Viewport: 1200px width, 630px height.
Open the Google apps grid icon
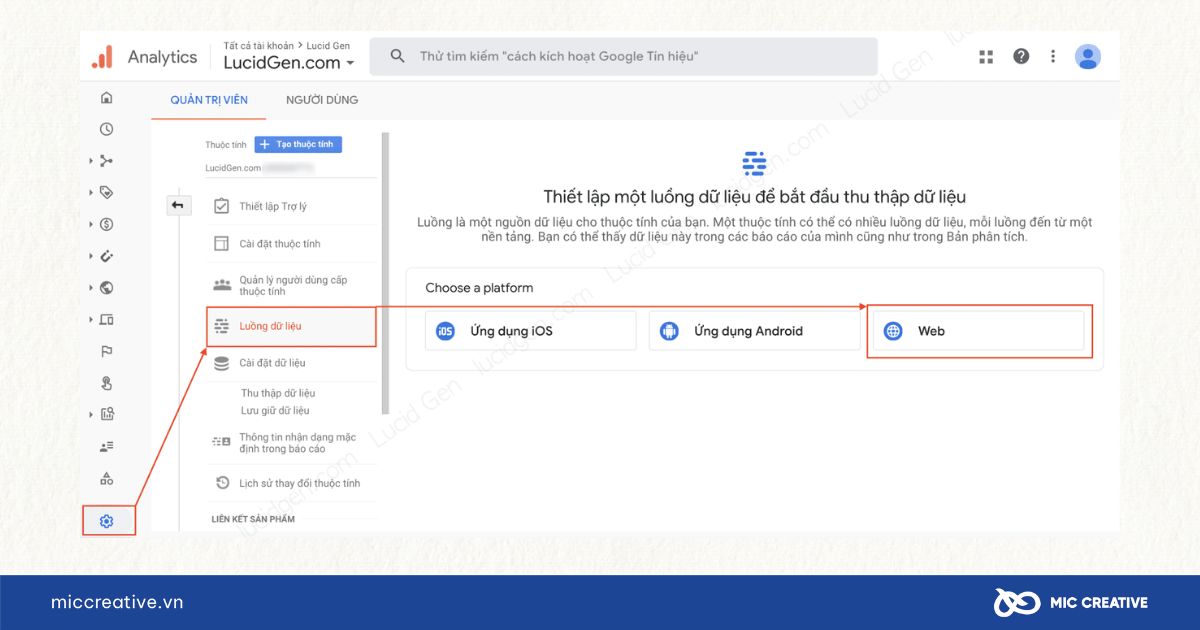pos(986,57)
